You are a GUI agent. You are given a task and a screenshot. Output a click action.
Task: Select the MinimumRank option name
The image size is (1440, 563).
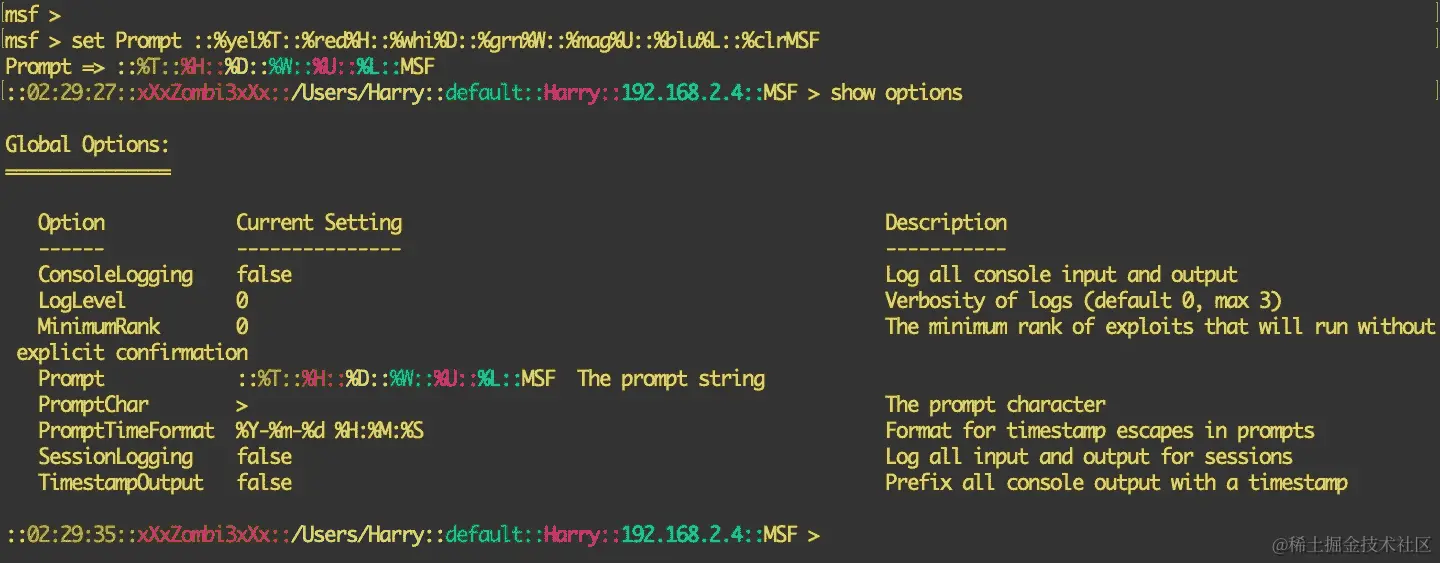pyautogui.click(x=99, y=327)
